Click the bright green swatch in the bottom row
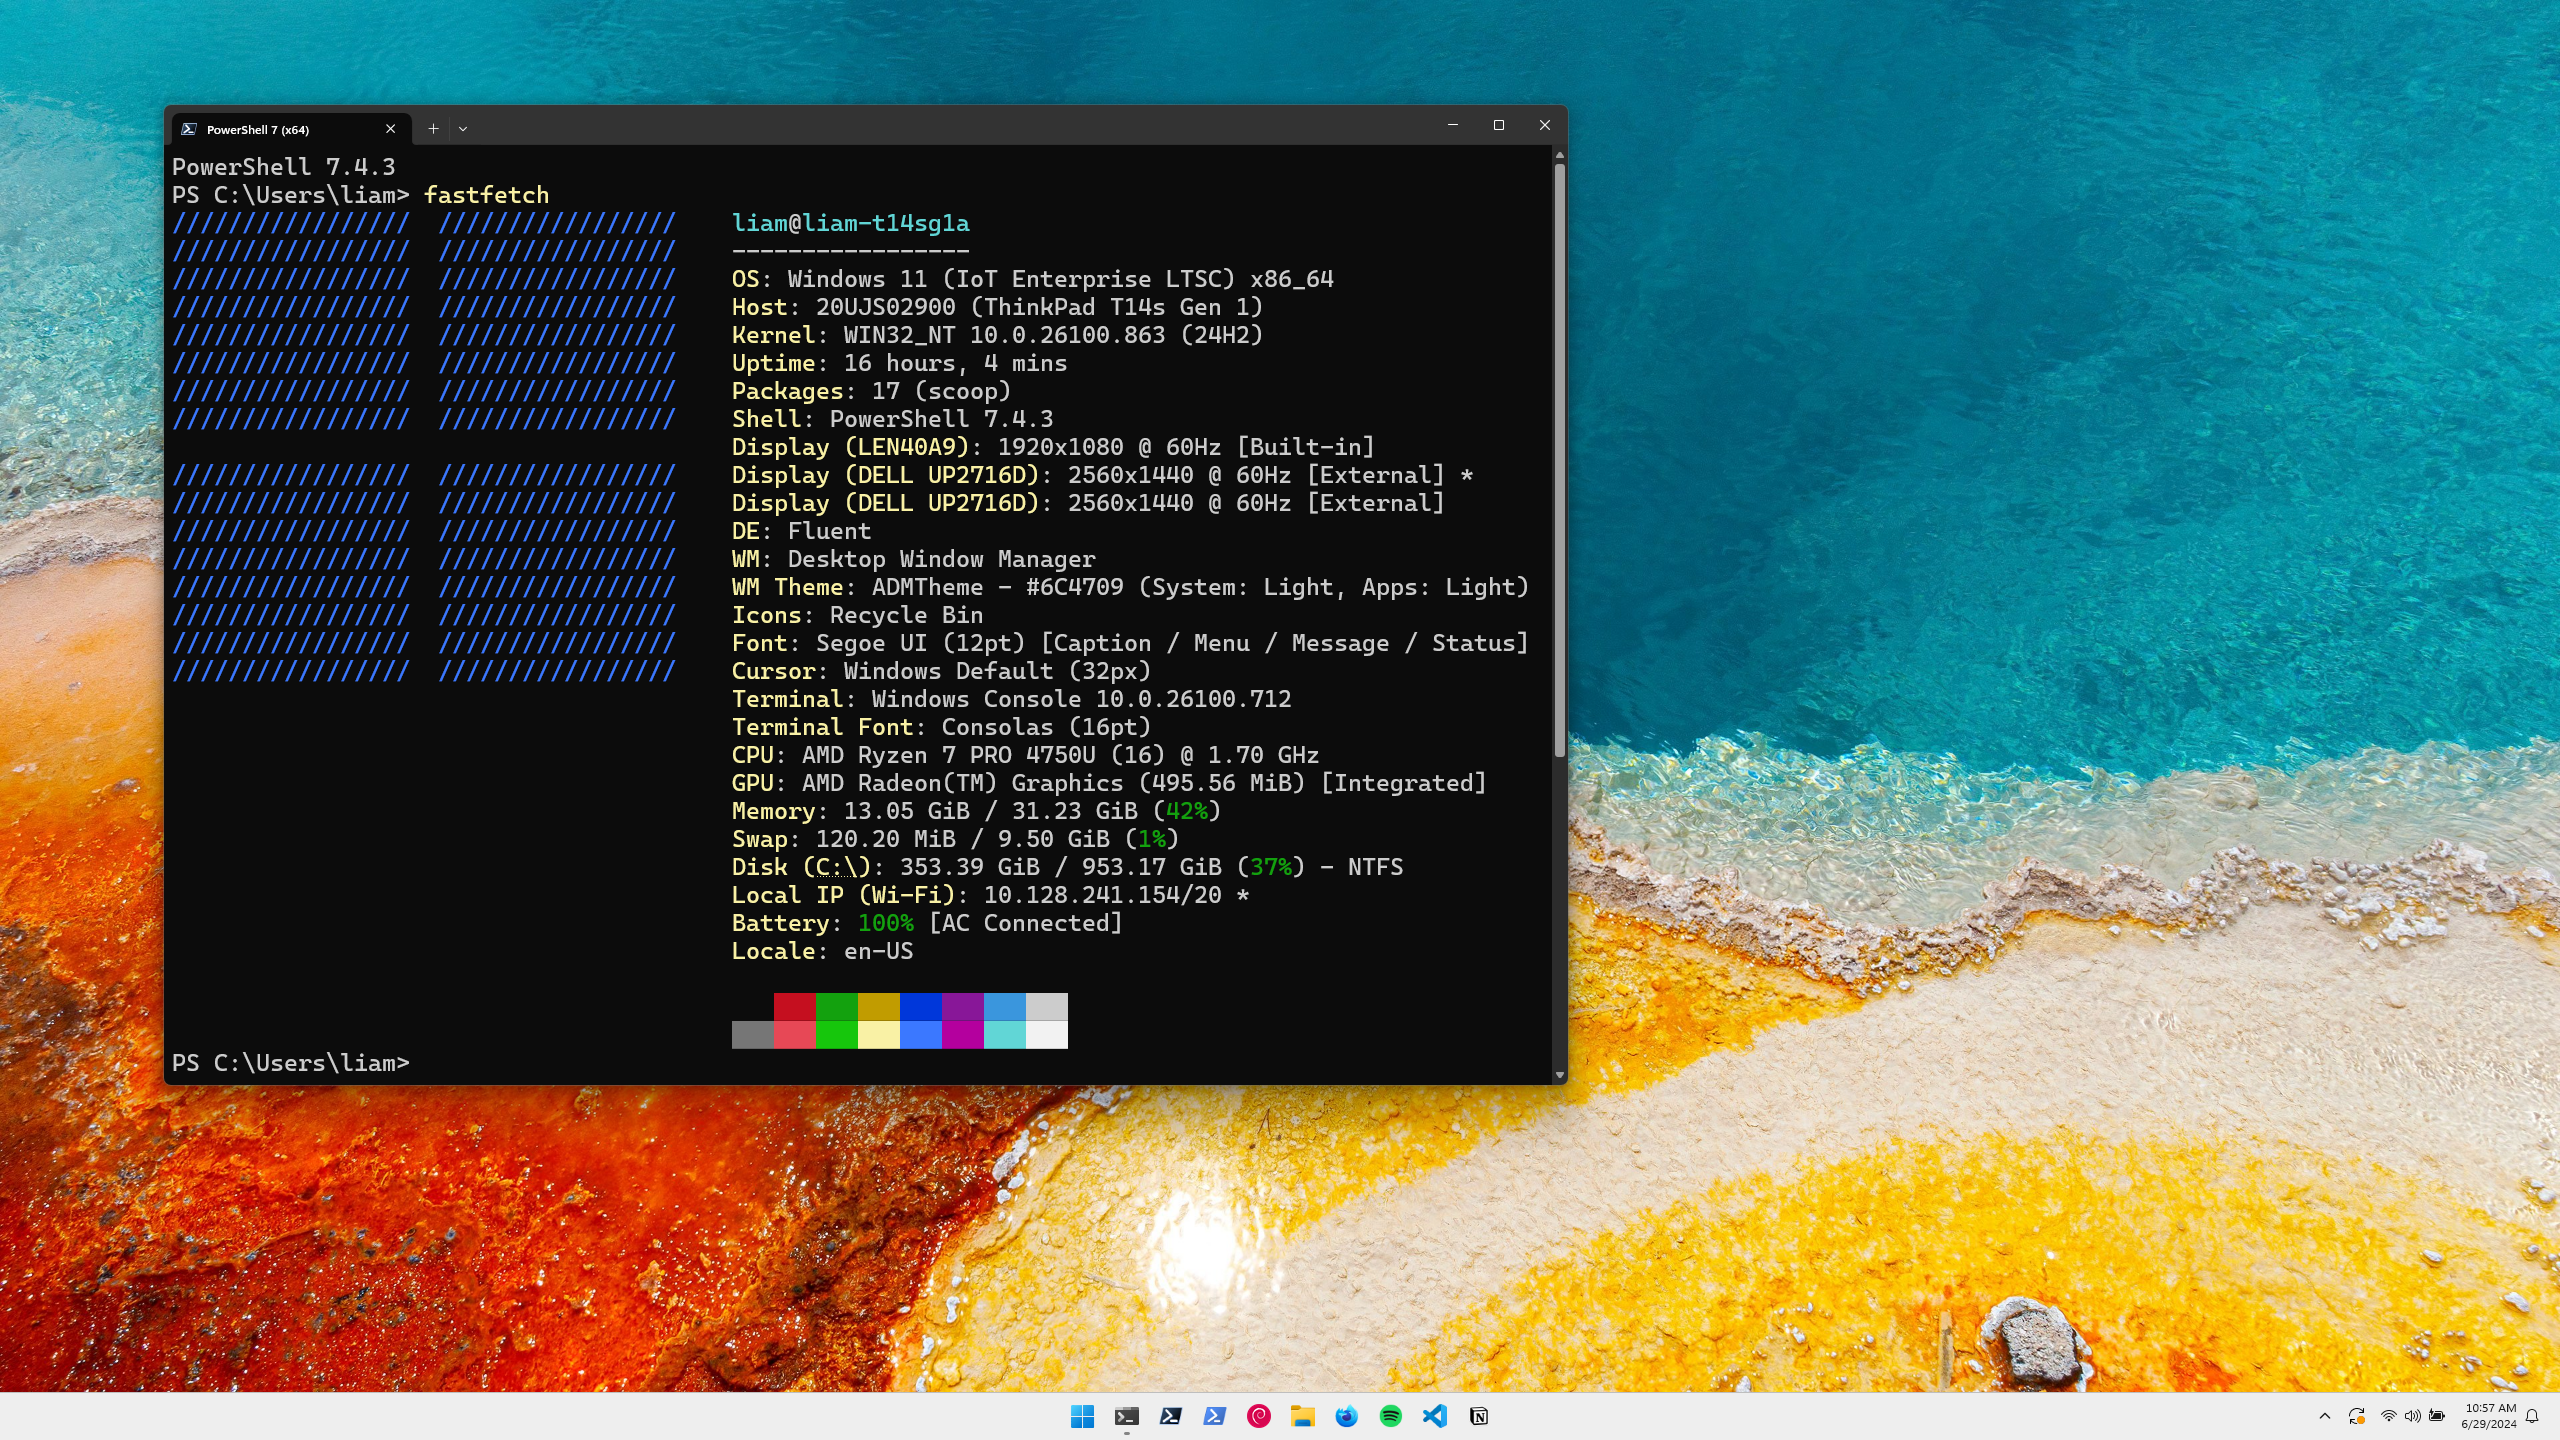The width and height of the screenshot is (2560, 1440). pyautogui.click(x=837, y=1034)
